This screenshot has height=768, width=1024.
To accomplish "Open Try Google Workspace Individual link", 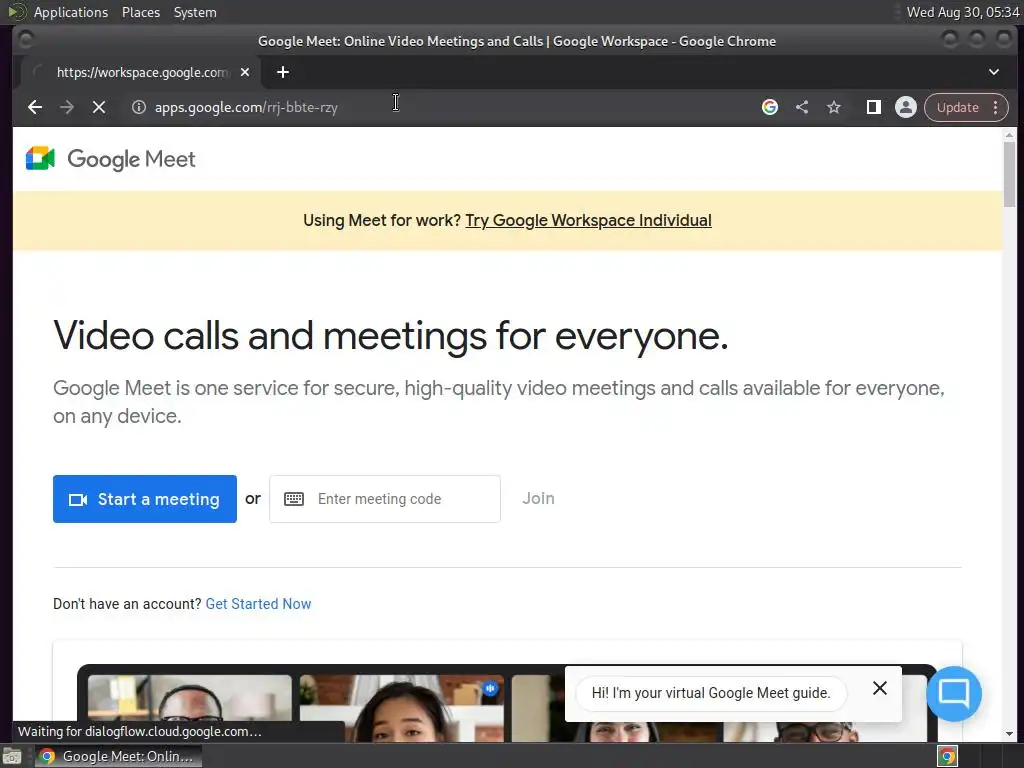I will click(x=588, y=220).
